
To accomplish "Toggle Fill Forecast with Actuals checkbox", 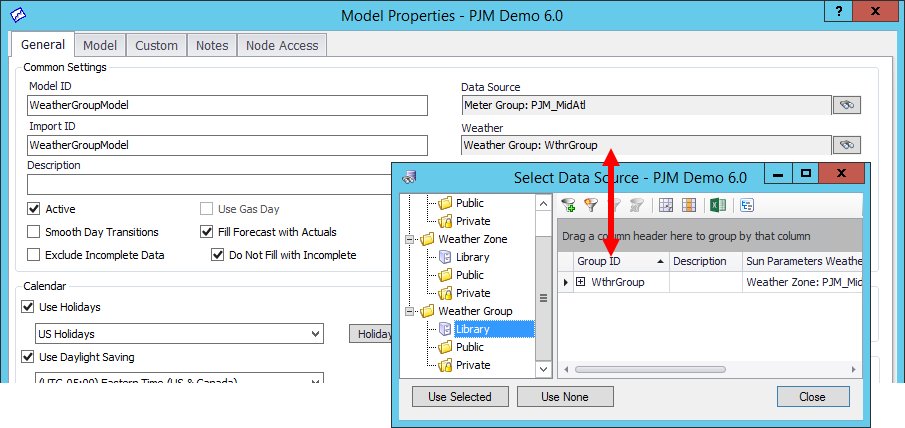I will [x=207, y=232].
